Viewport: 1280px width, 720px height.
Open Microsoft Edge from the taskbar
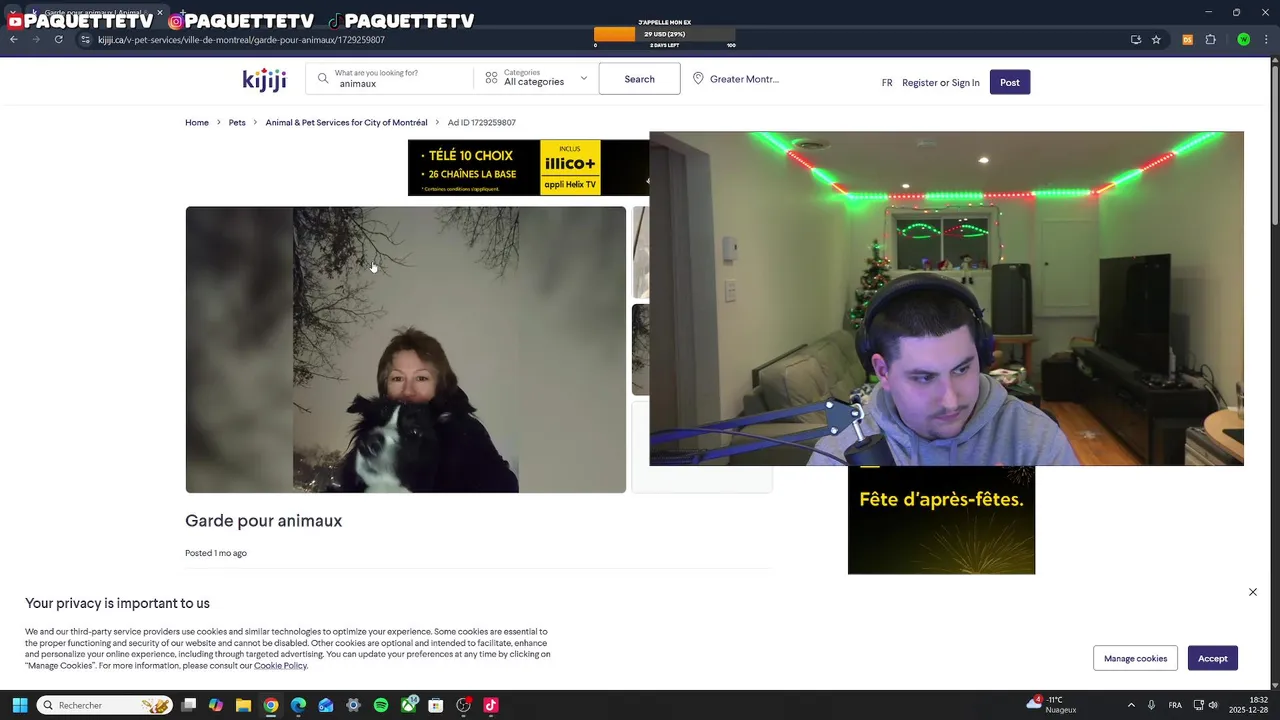tap(298, 705)
